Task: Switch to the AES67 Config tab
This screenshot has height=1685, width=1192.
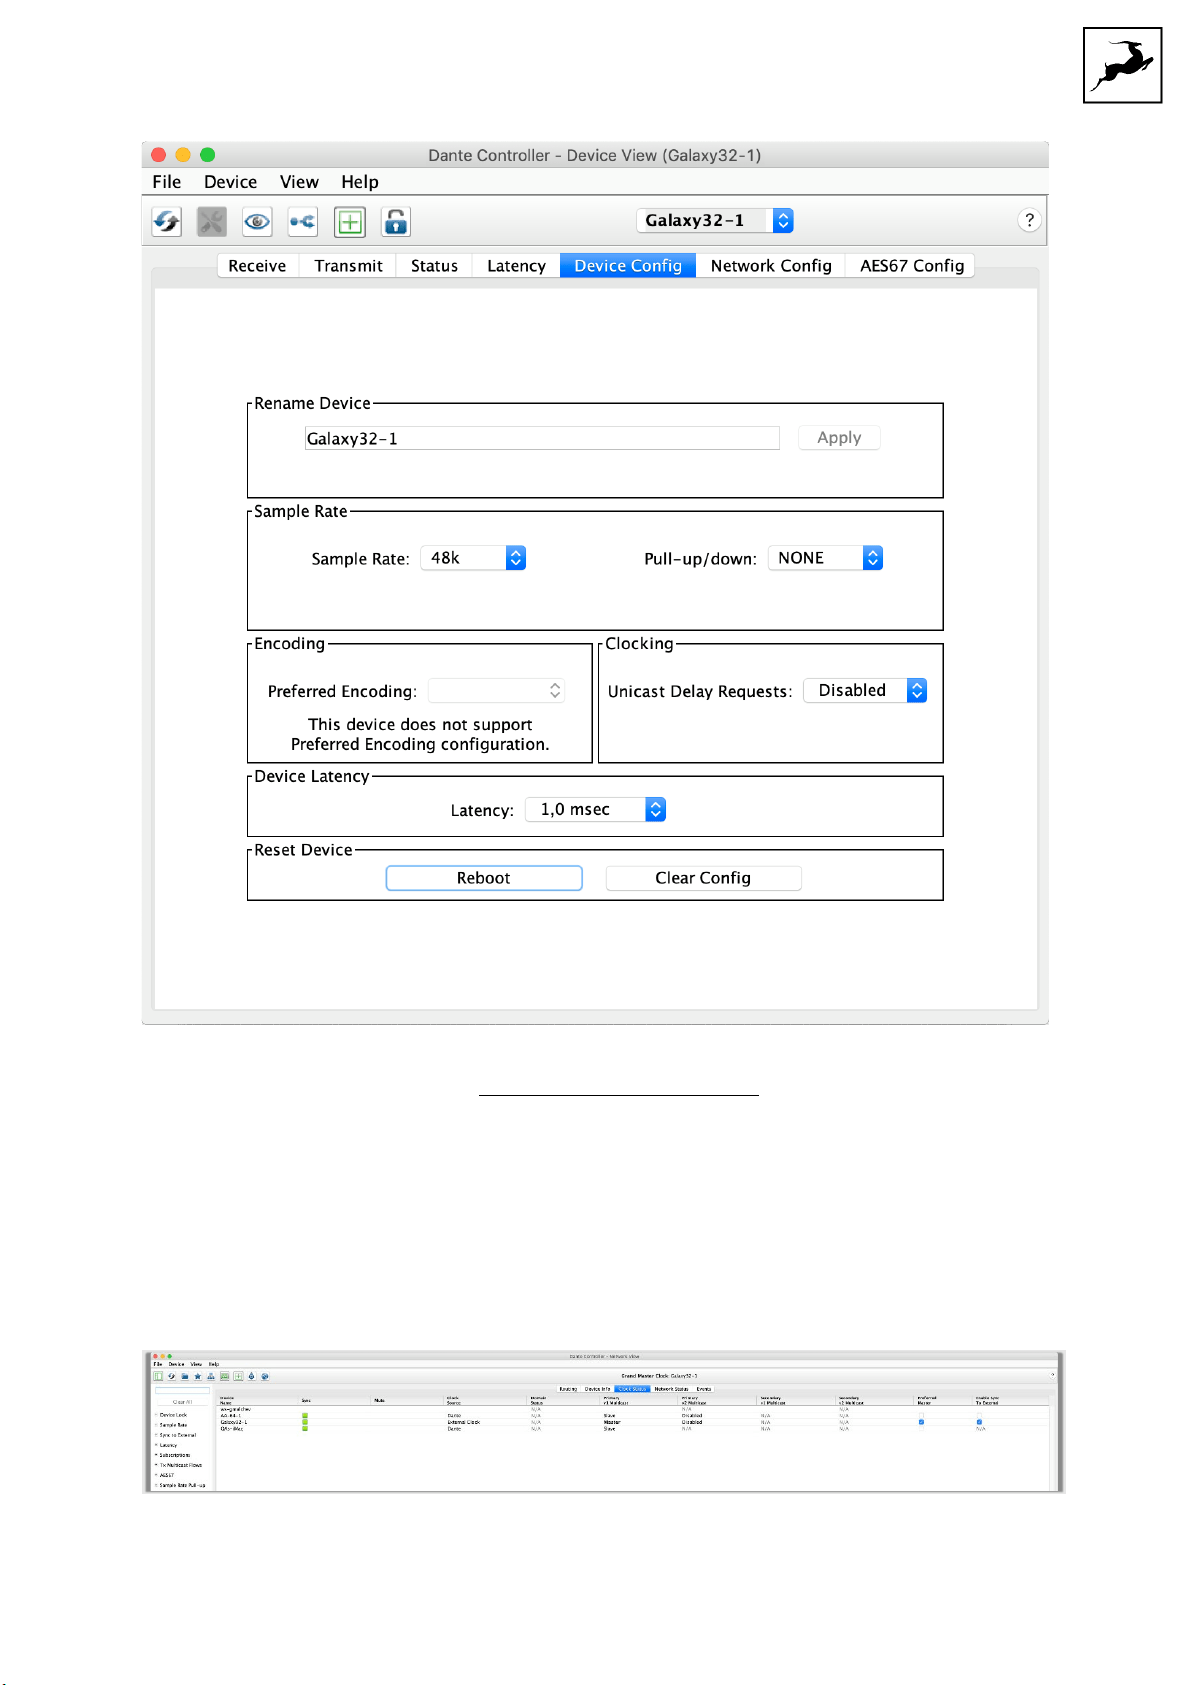Action: tap(912, 265)
